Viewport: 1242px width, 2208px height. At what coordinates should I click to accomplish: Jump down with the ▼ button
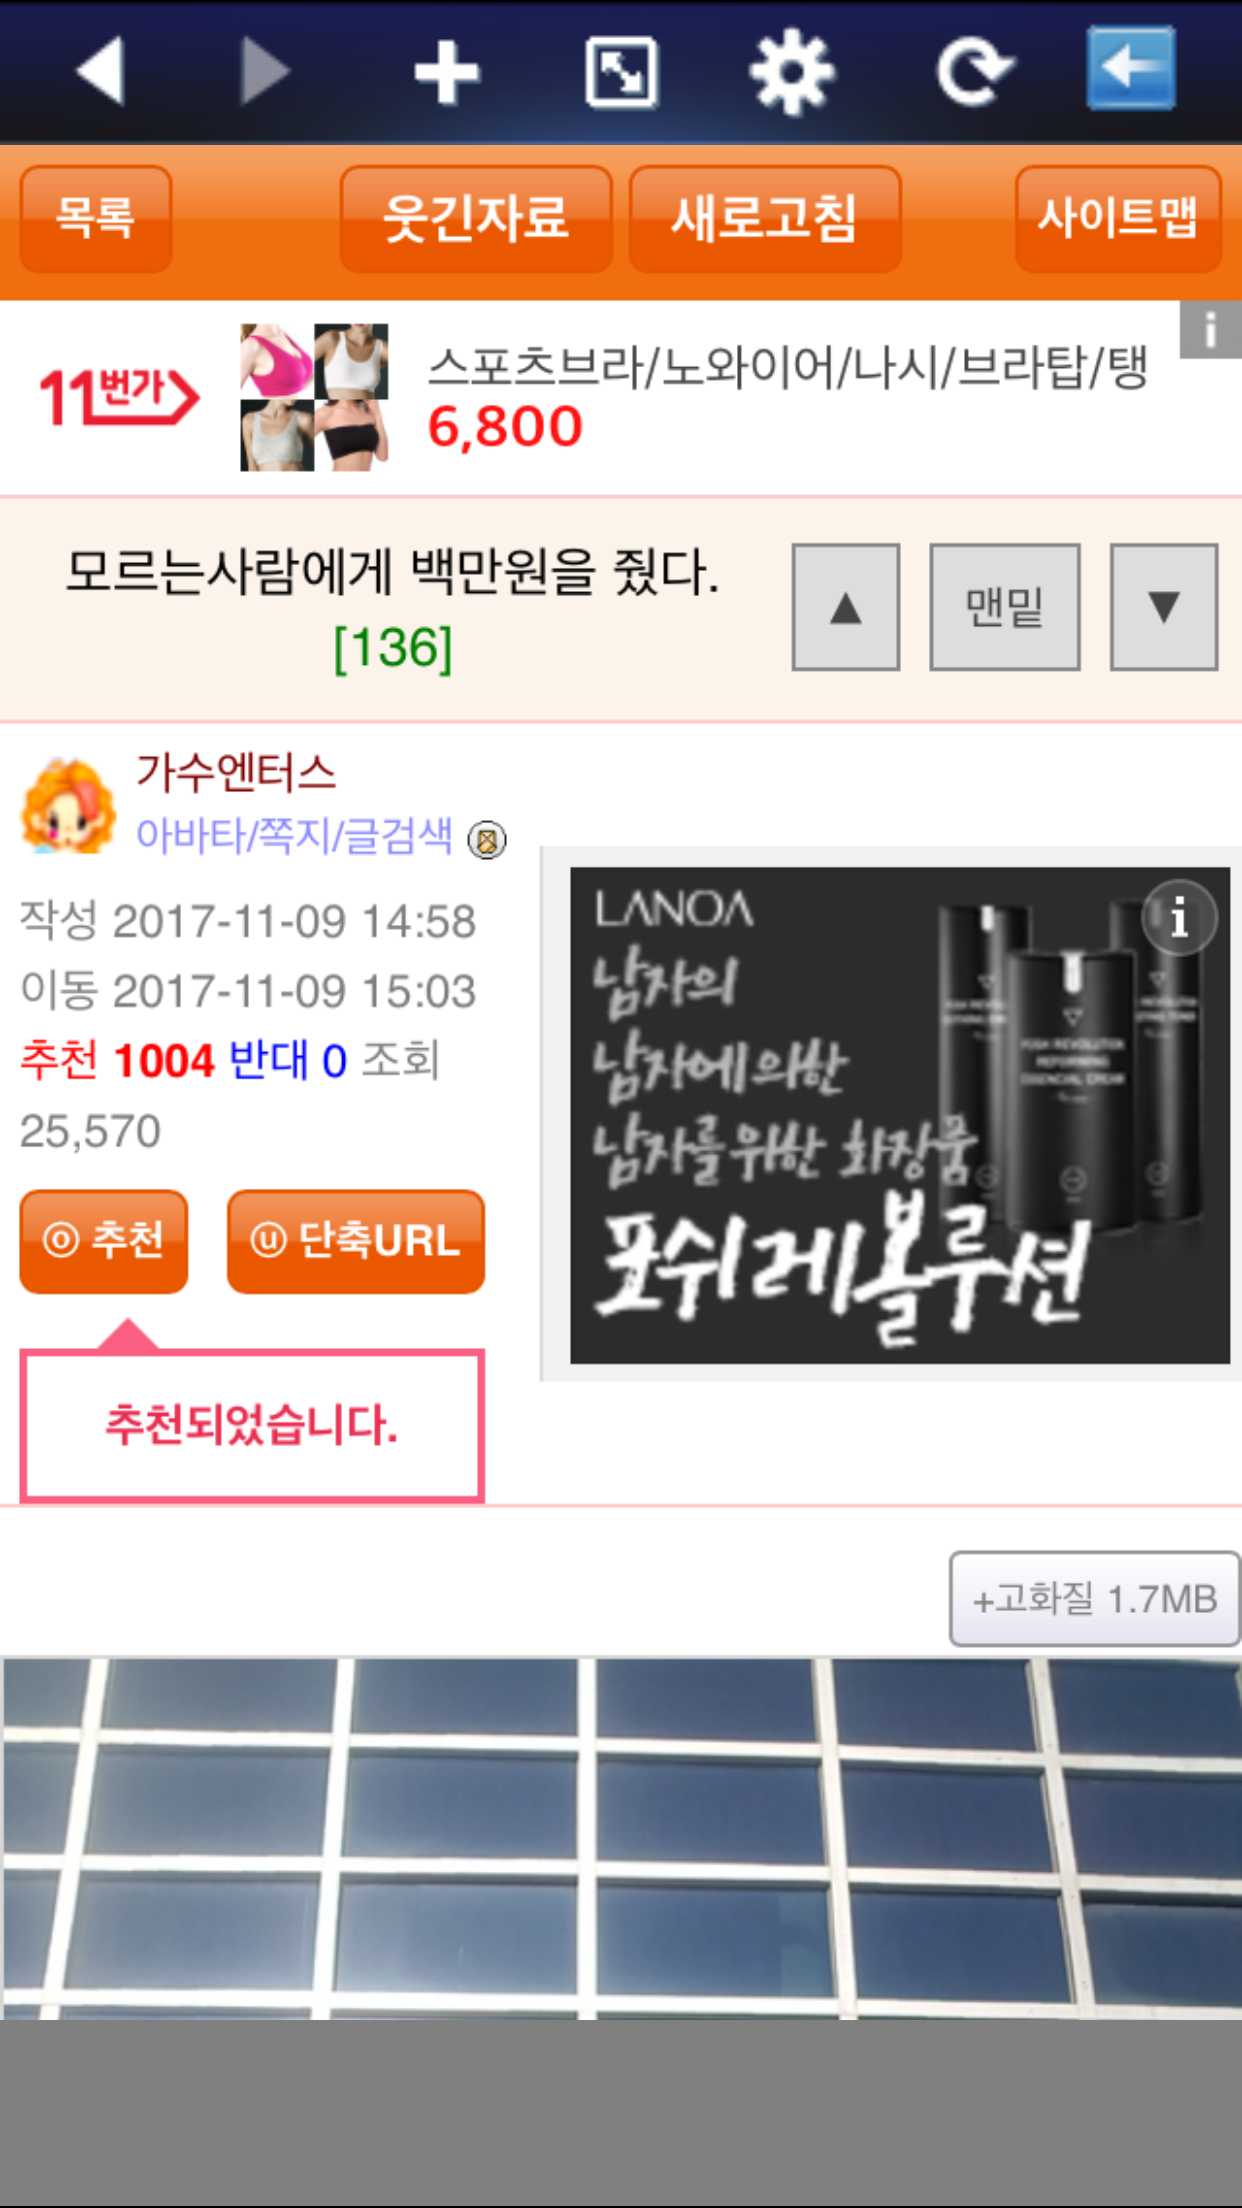point(1164,607)
